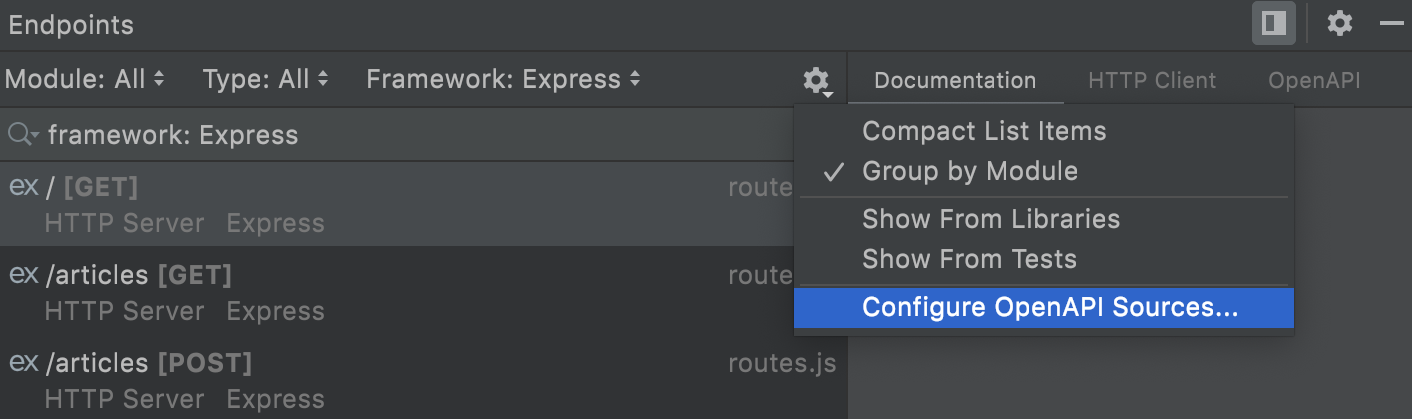This screenshot has width=1412, height=419.
Task: Open tool window settings gear in title bar
Action: tap(1340, 24)
